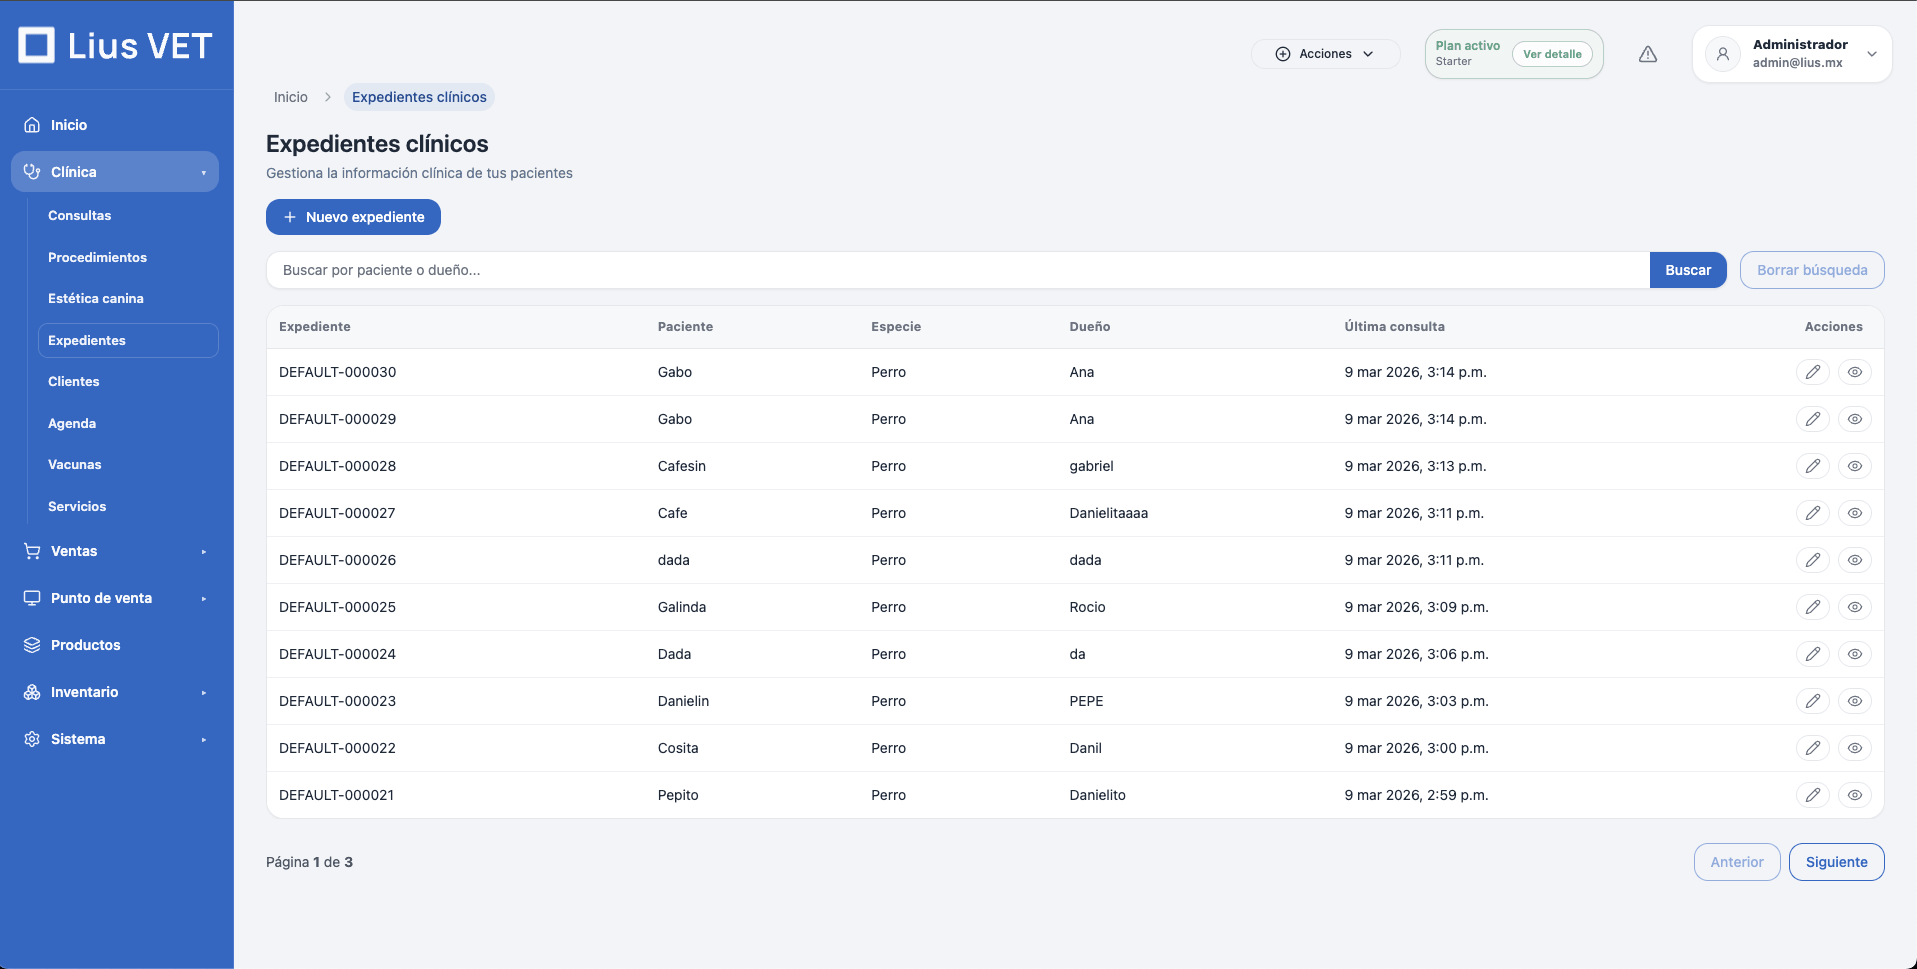1917x969 pixels.
Task: View Danielin's record with eye icon
Action: 1854,701
